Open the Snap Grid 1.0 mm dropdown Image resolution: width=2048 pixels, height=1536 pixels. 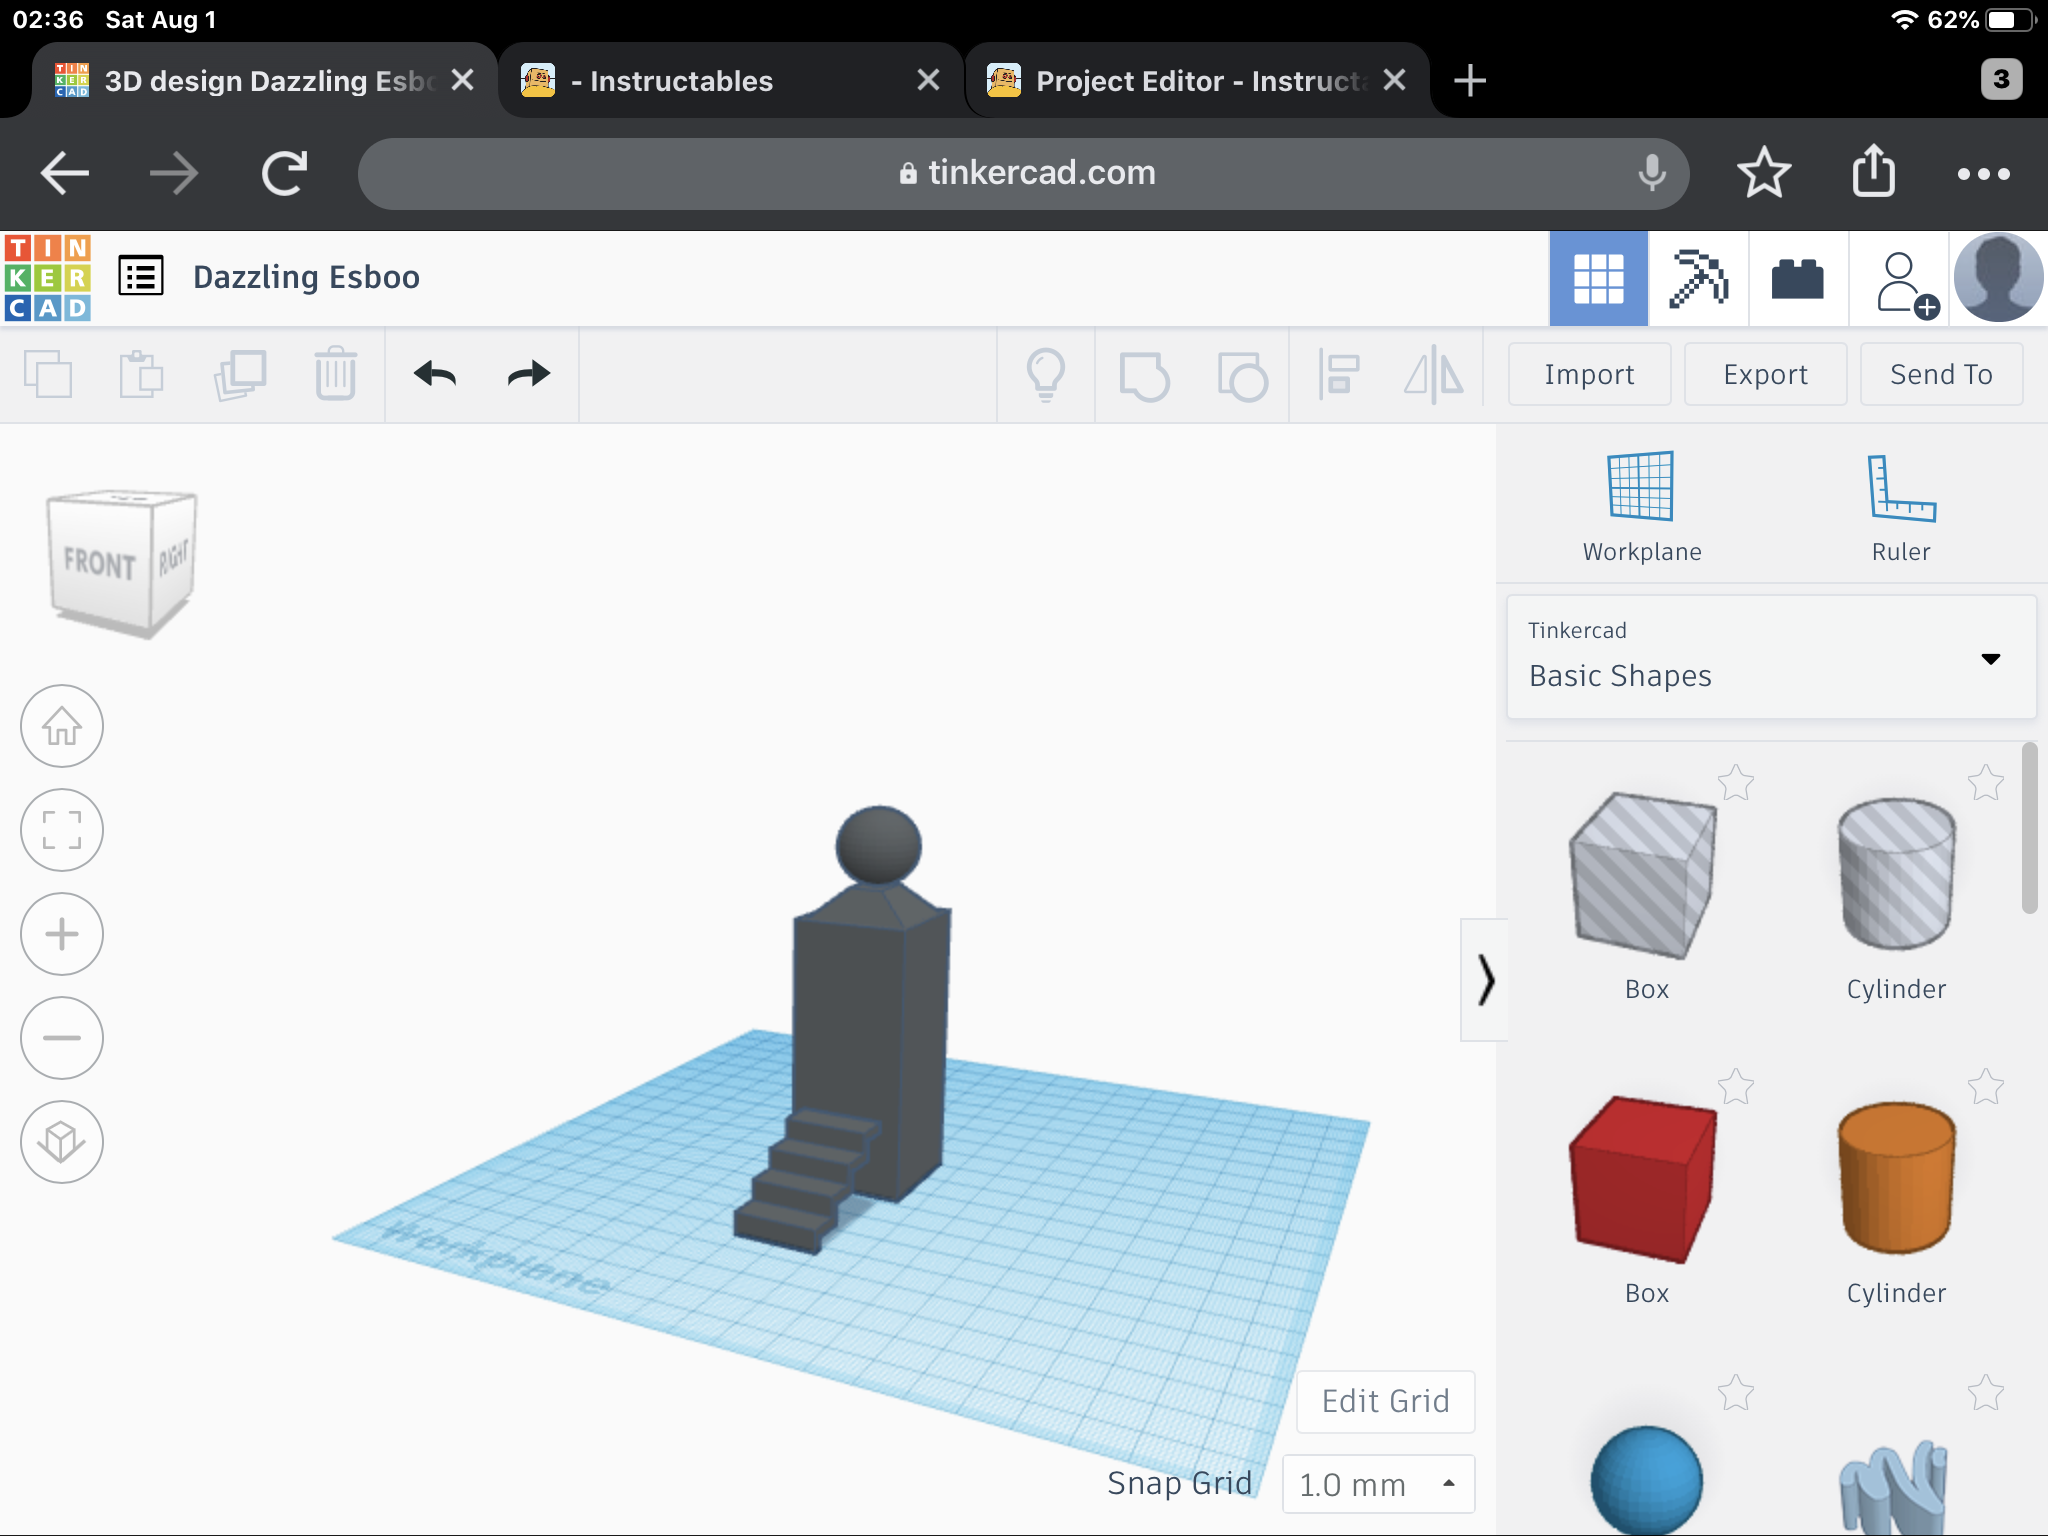coord(1378,1484)
